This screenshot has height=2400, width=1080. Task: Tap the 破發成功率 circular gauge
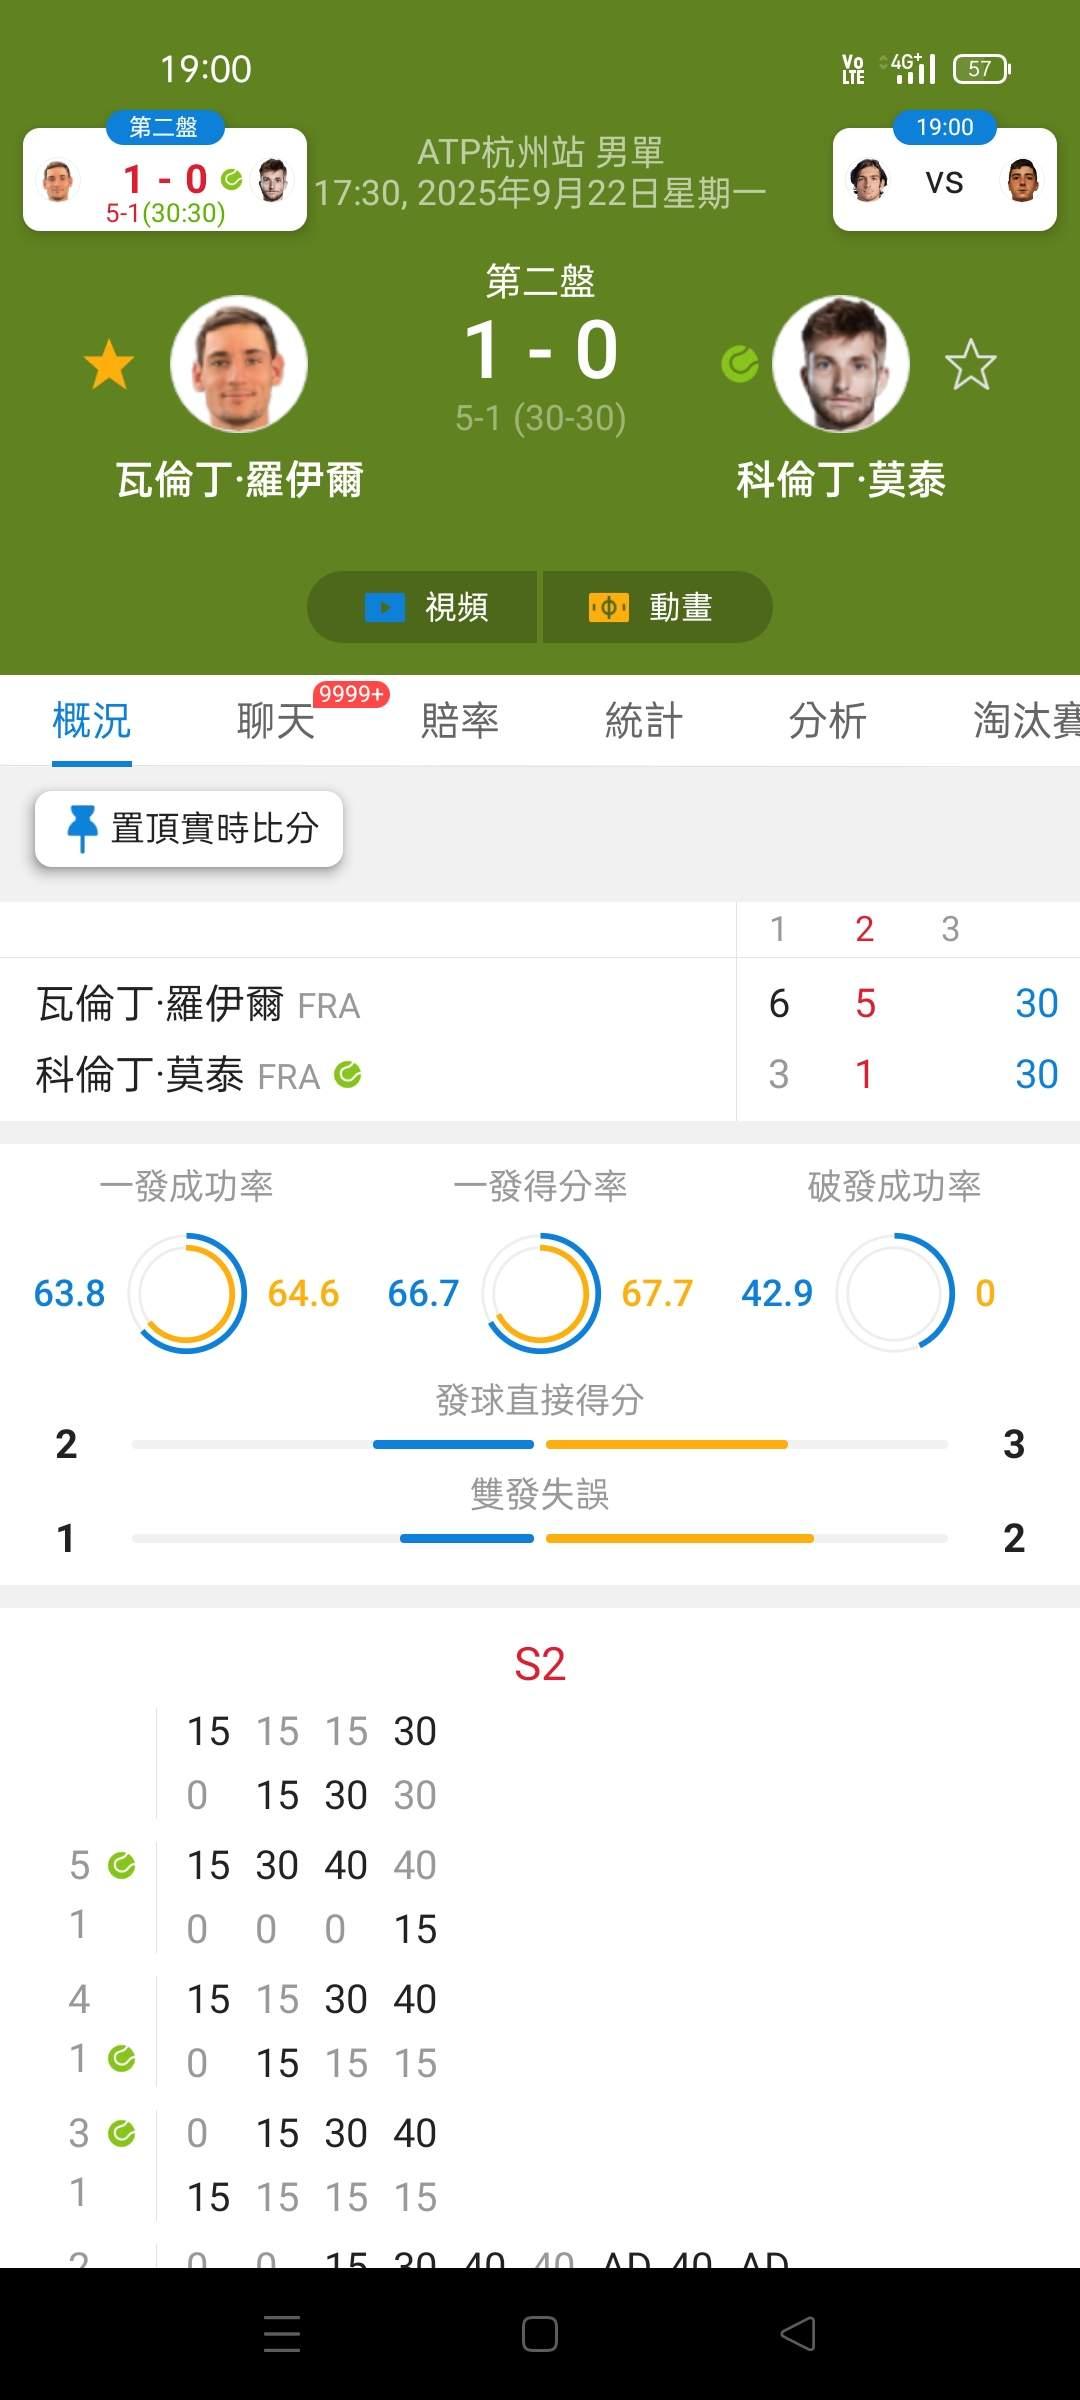pyautogui.click(x=895, y=1293)
